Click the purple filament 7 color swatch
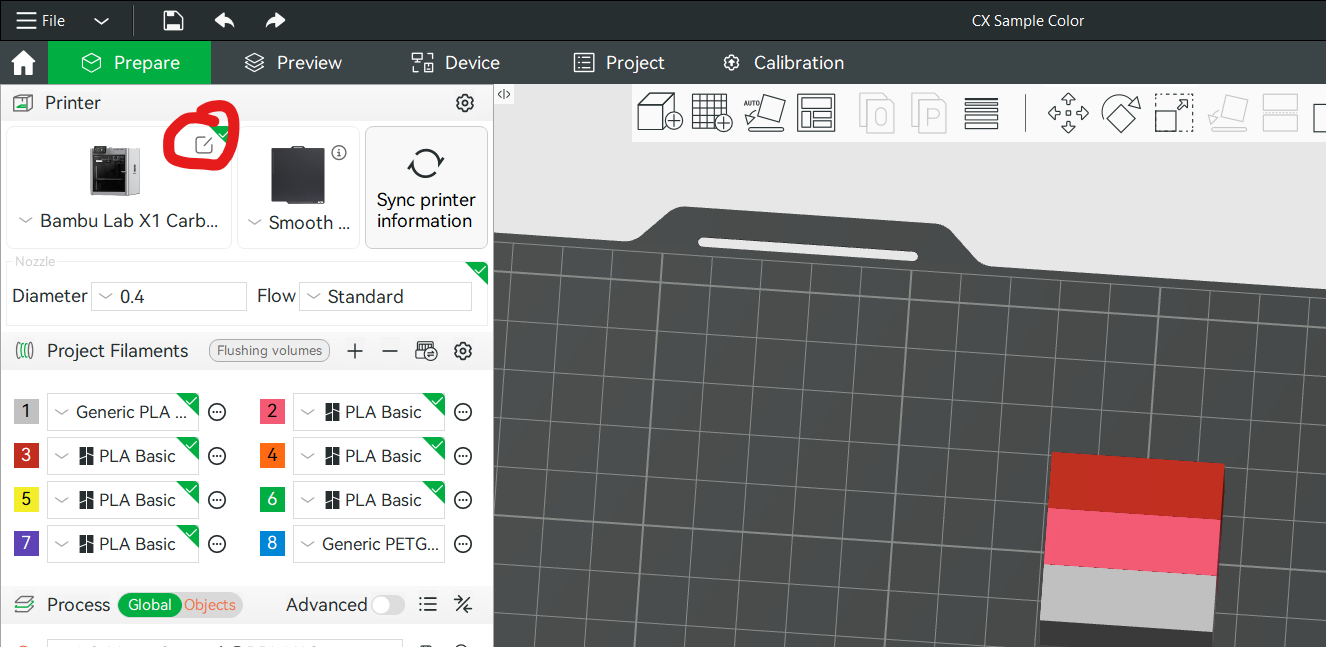 [26, 543]
